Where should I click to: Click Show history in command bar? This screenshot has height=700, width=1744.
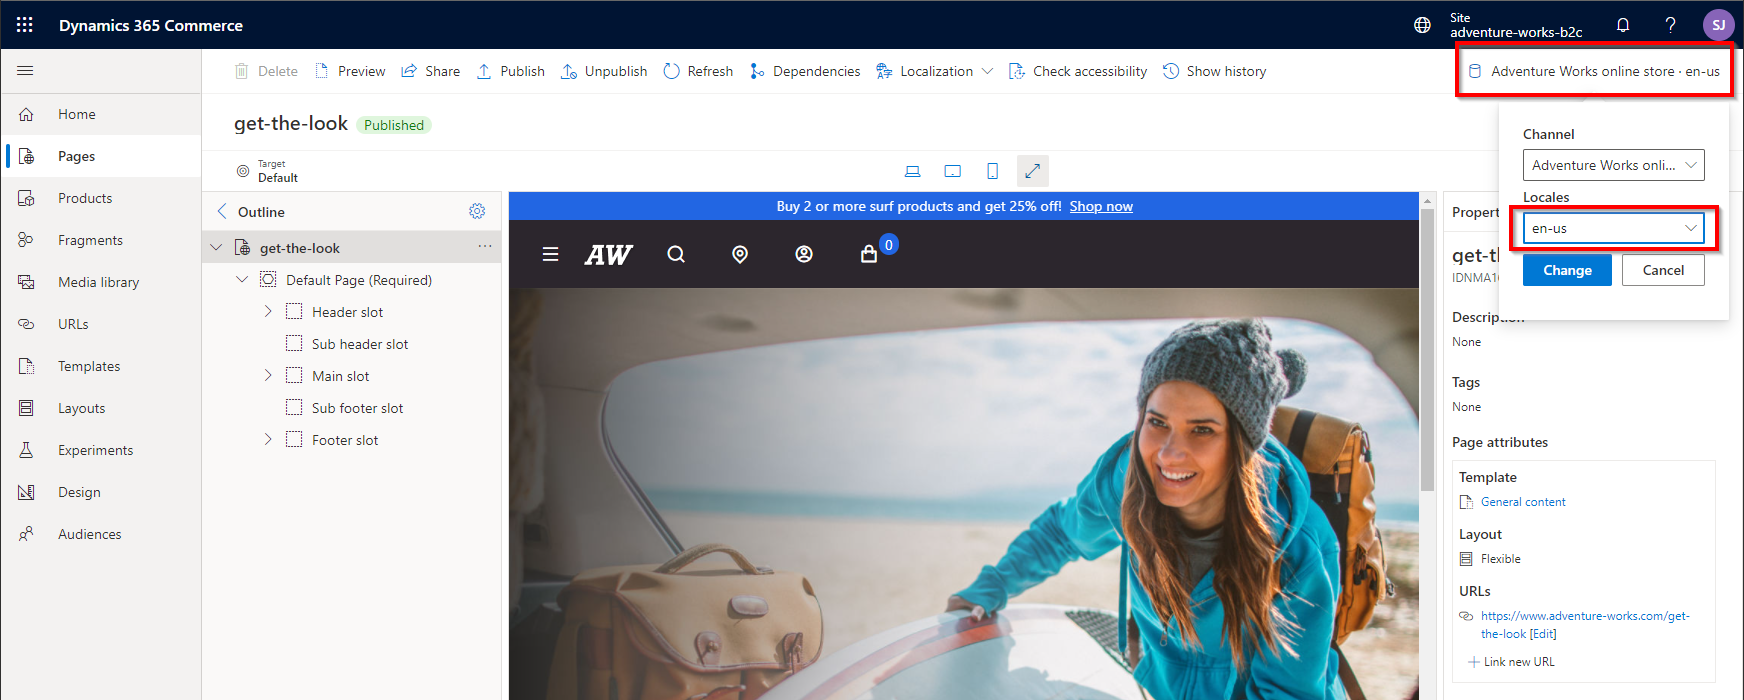(1214, 71)
